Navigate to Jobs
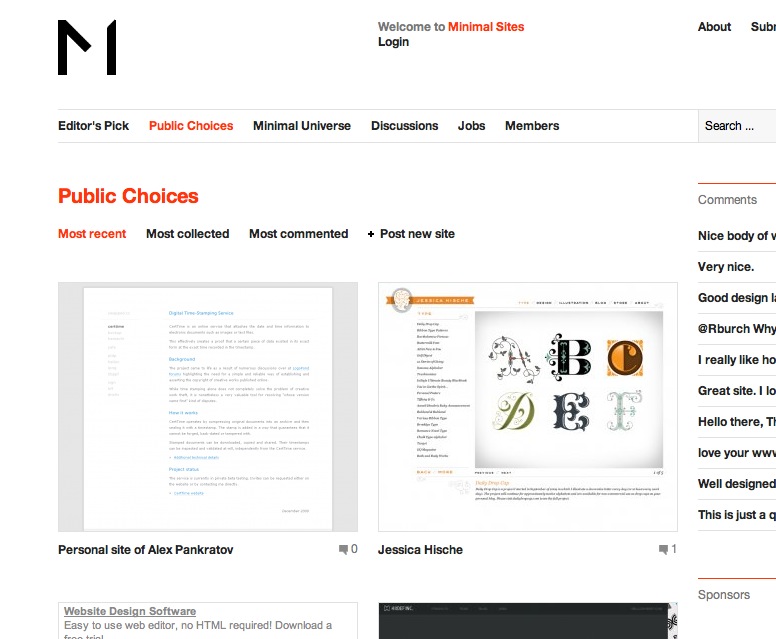Screen dimensions: 776x639 pos(471,126)
